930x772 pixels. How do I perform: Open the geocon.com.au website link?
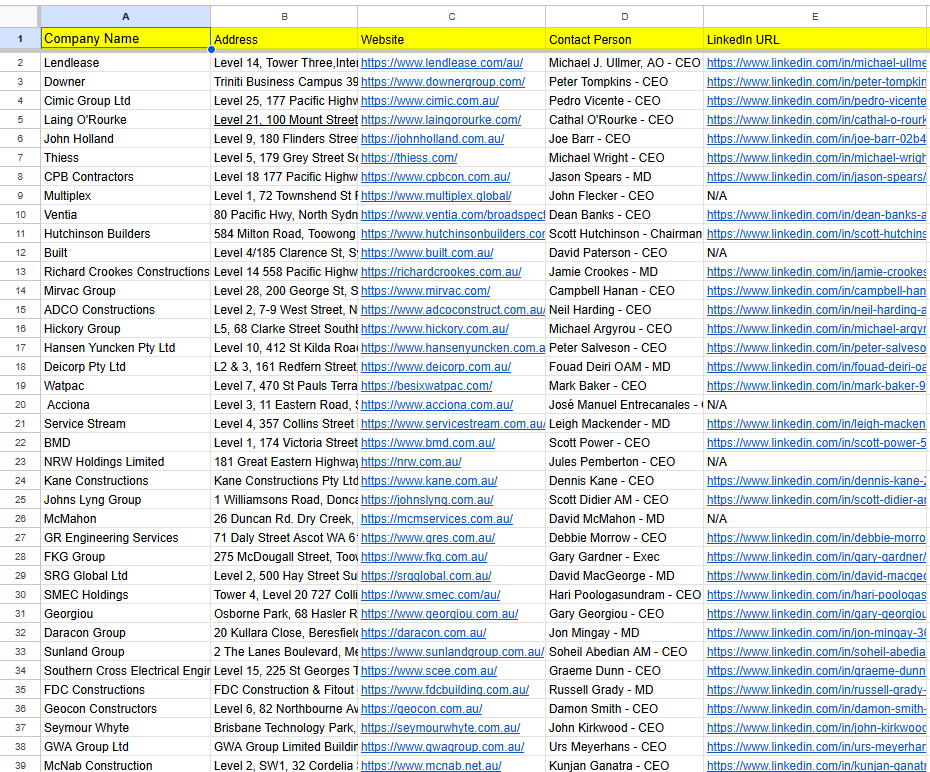(x=422, y=709)
